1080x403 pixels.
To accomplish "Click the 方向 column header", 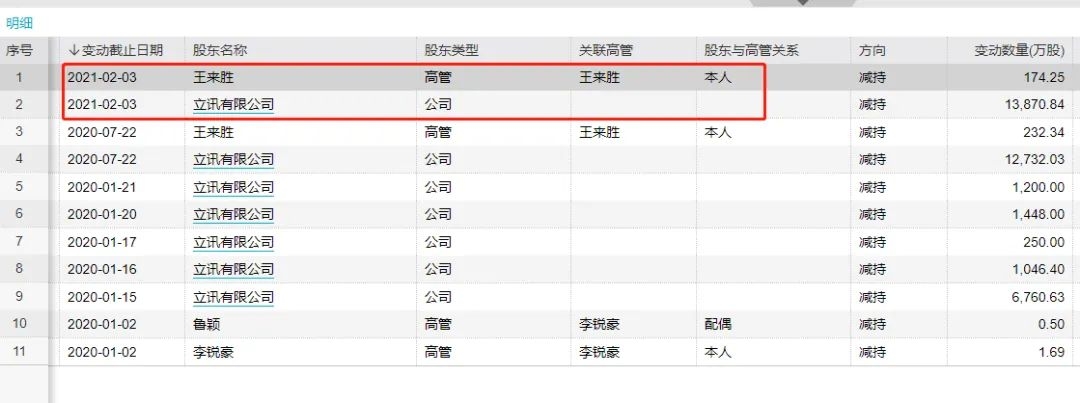I will (872, 50).
